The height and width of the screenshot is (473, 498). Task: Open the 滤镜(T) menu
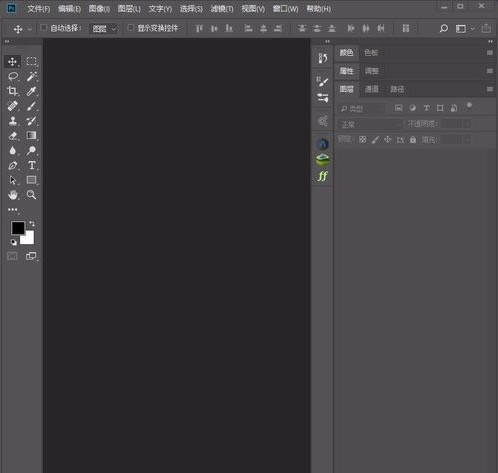pos(222,9)
